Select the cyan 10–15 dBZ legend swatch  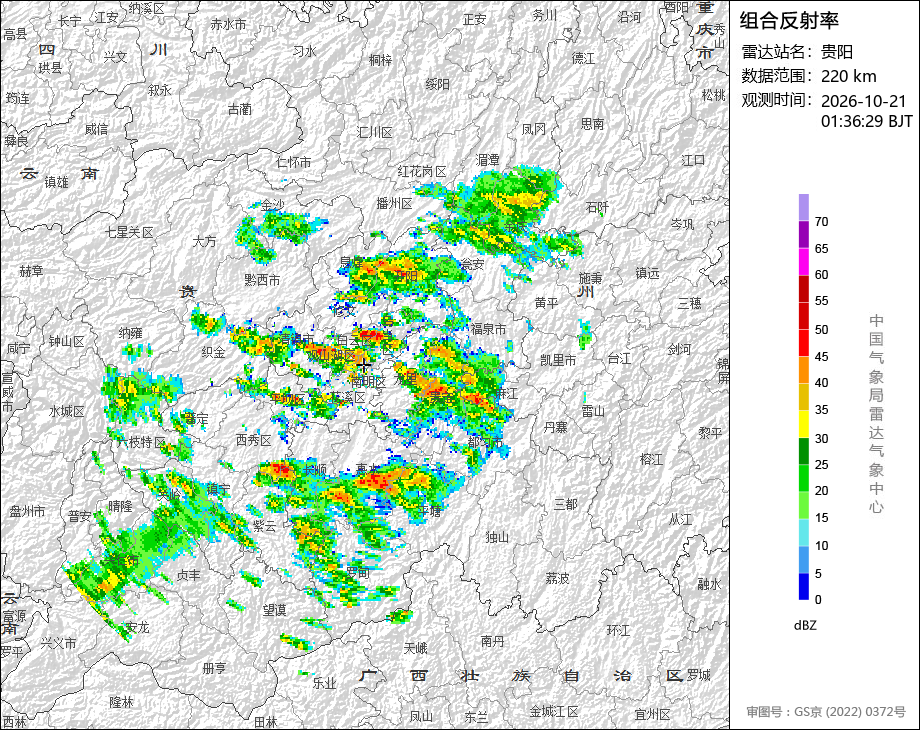coord(803,532)
